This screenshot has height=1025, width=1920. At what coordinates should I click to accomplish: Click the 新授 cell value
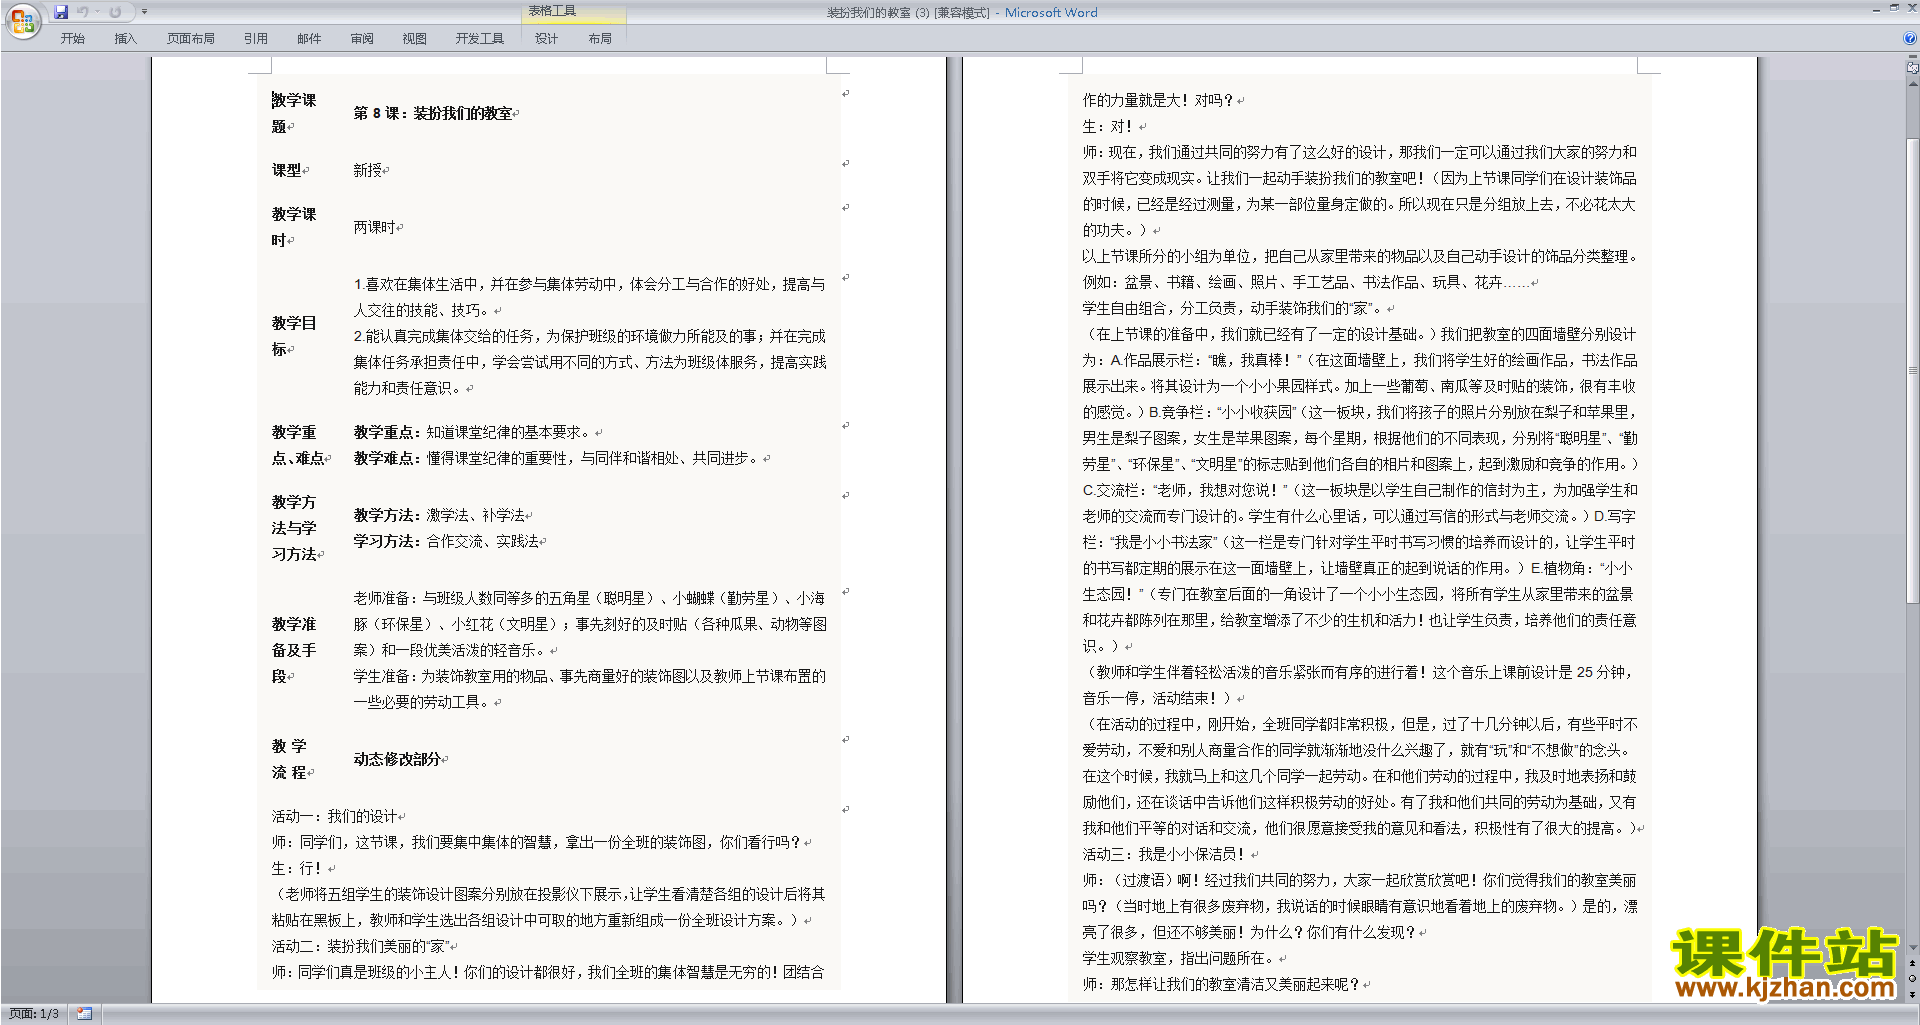pos(367,170)
